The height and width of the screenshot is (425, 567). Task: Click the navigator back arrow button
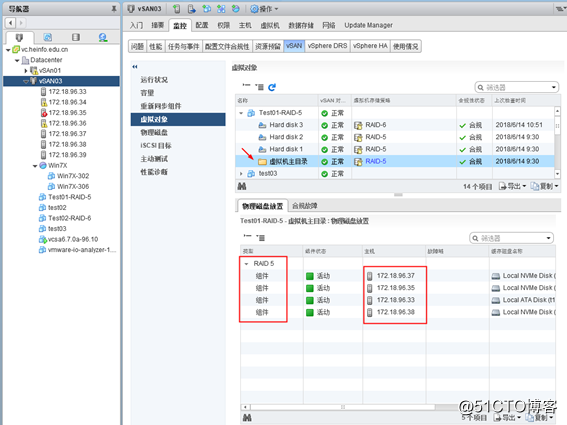click(x=11, y=23)
